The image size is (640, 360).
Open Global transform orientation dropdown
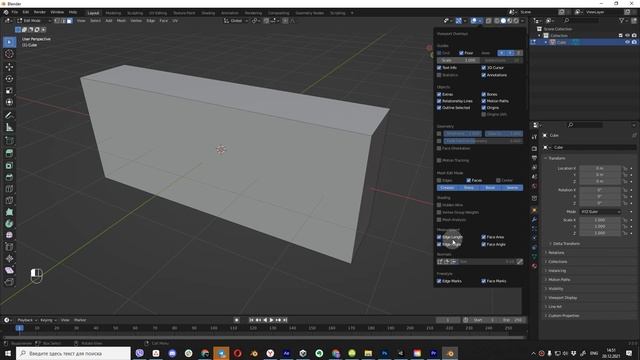[236, 20]
